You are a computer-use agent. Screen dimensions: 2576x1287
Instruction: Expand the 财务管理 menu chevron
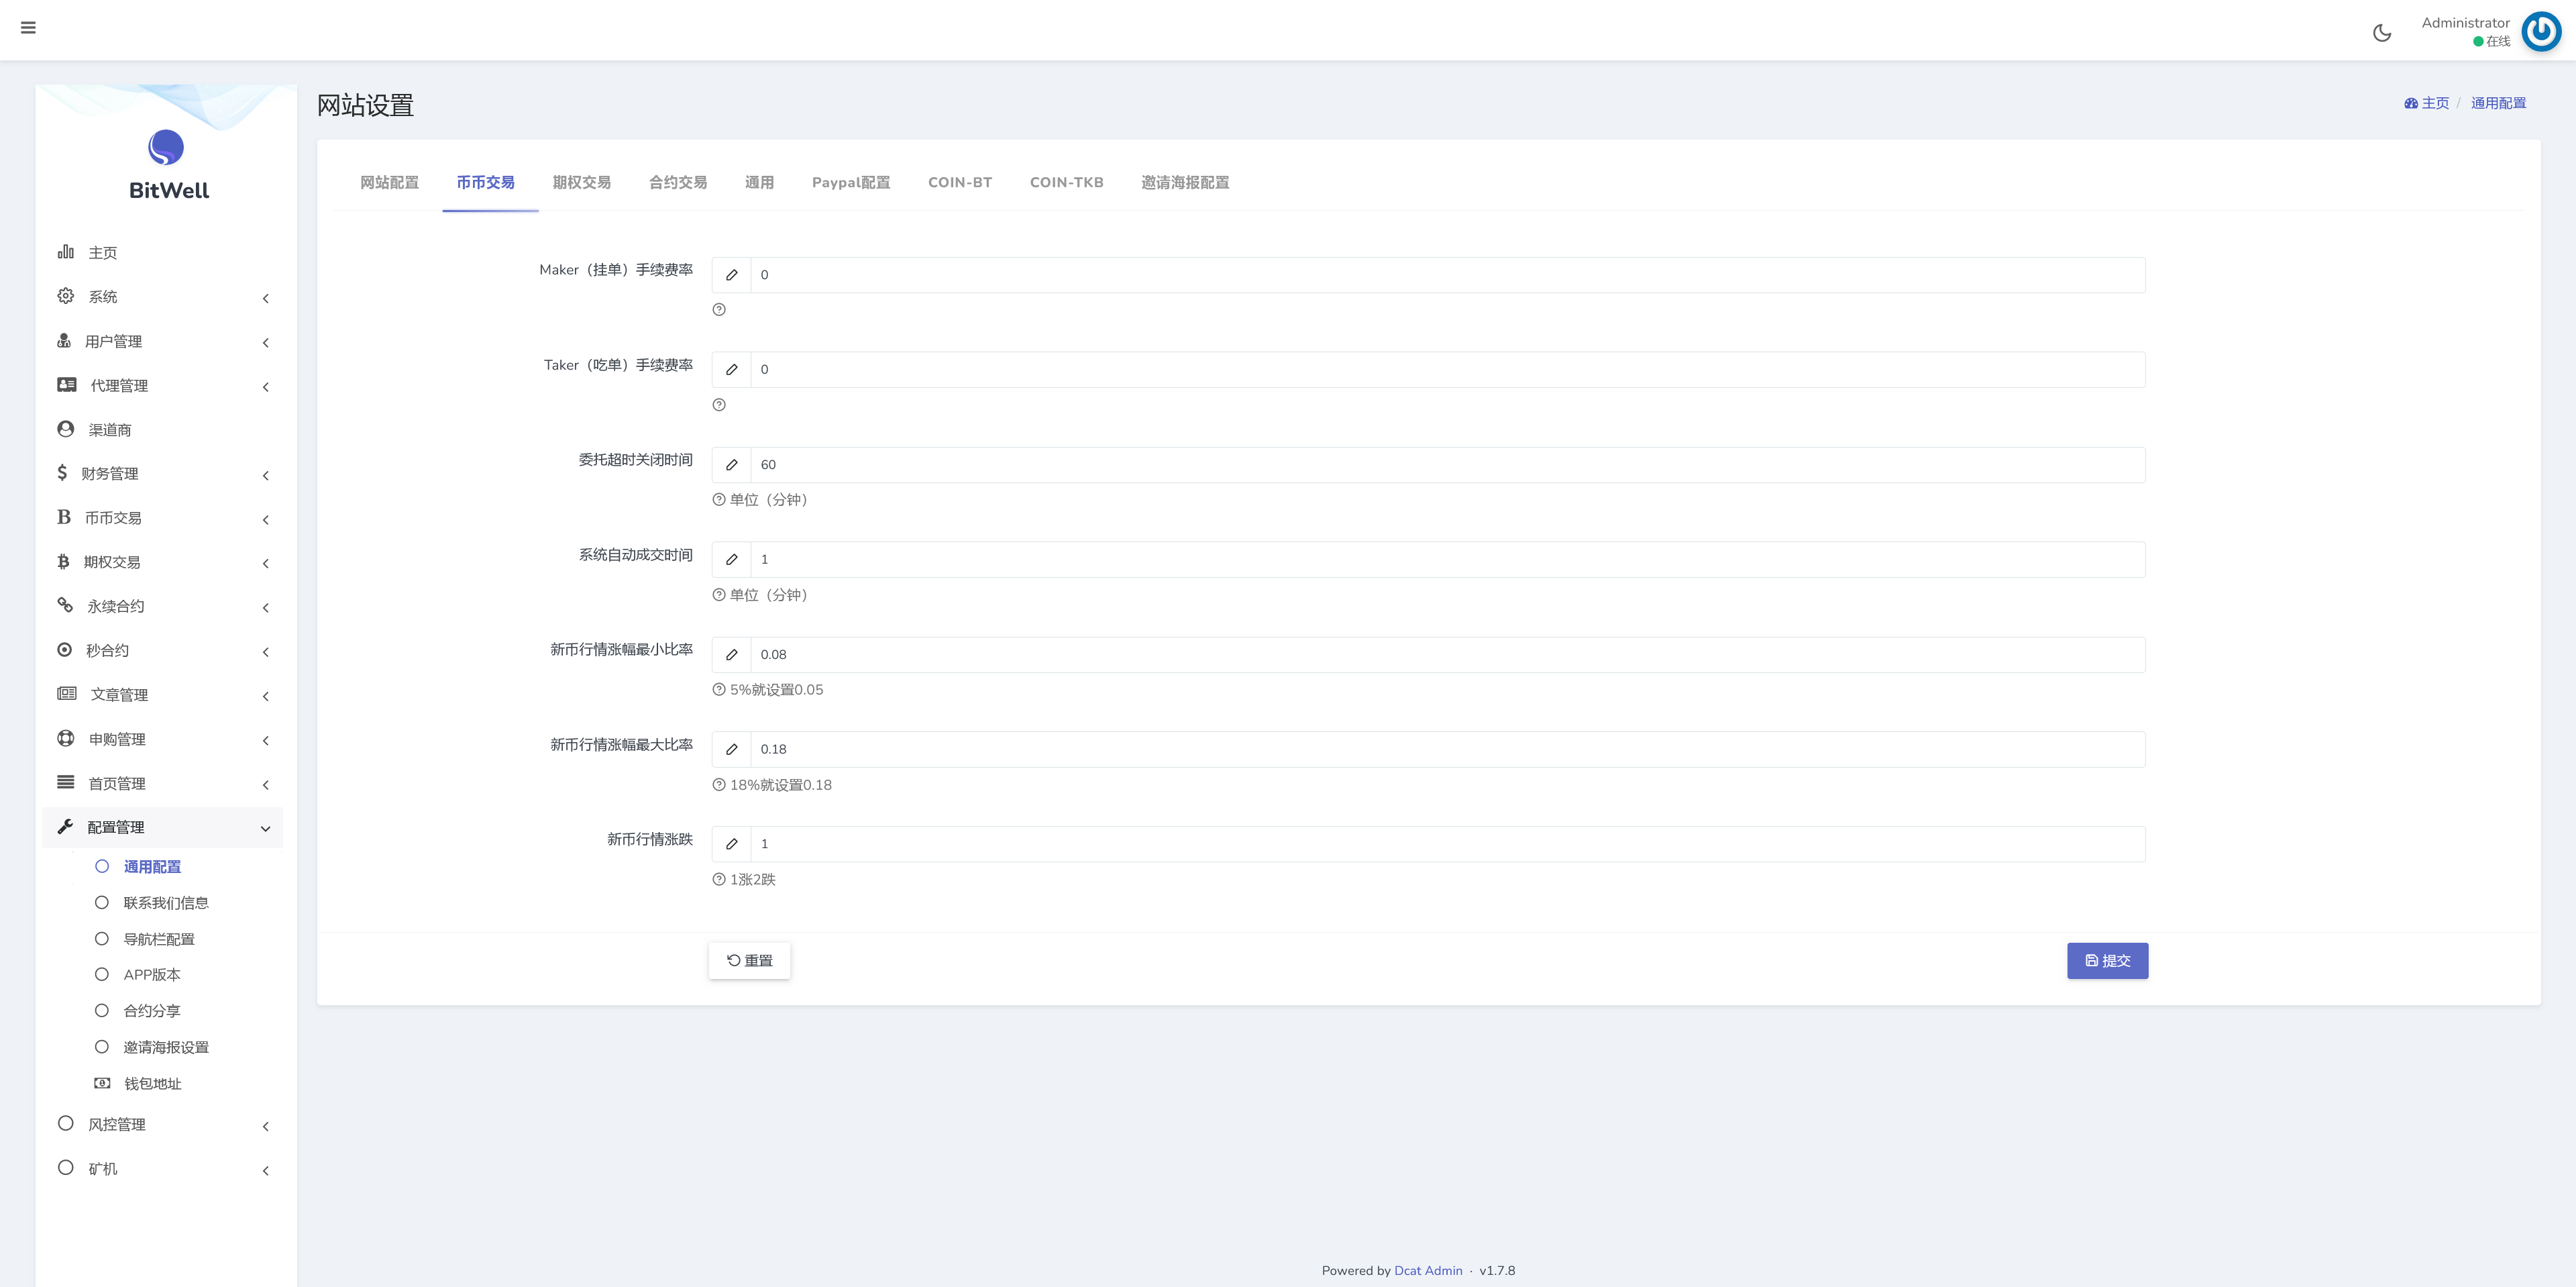click(x=266, y=475)
